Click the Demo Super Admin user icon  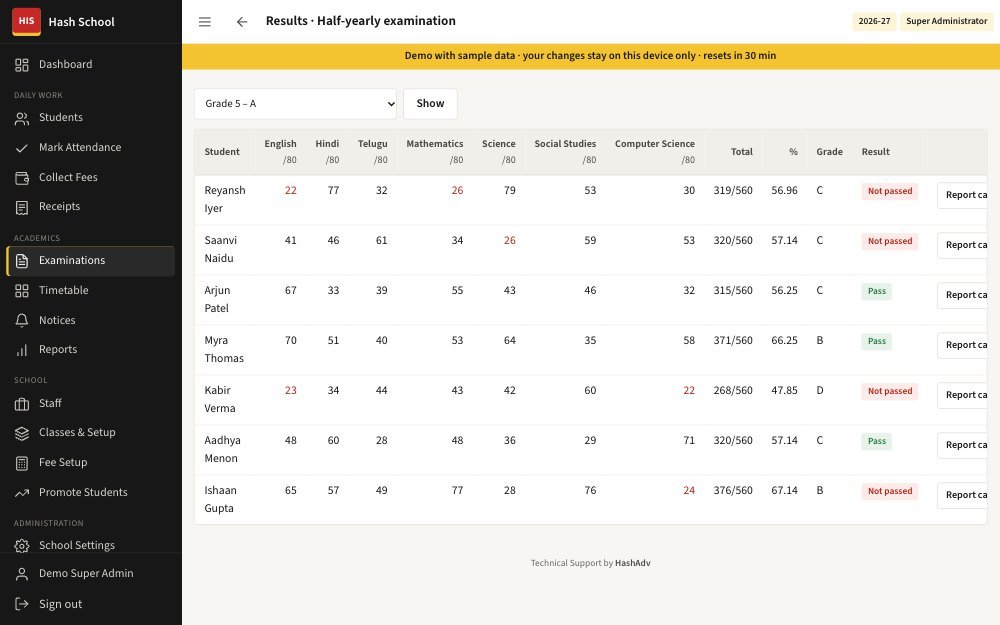[22, 574]
